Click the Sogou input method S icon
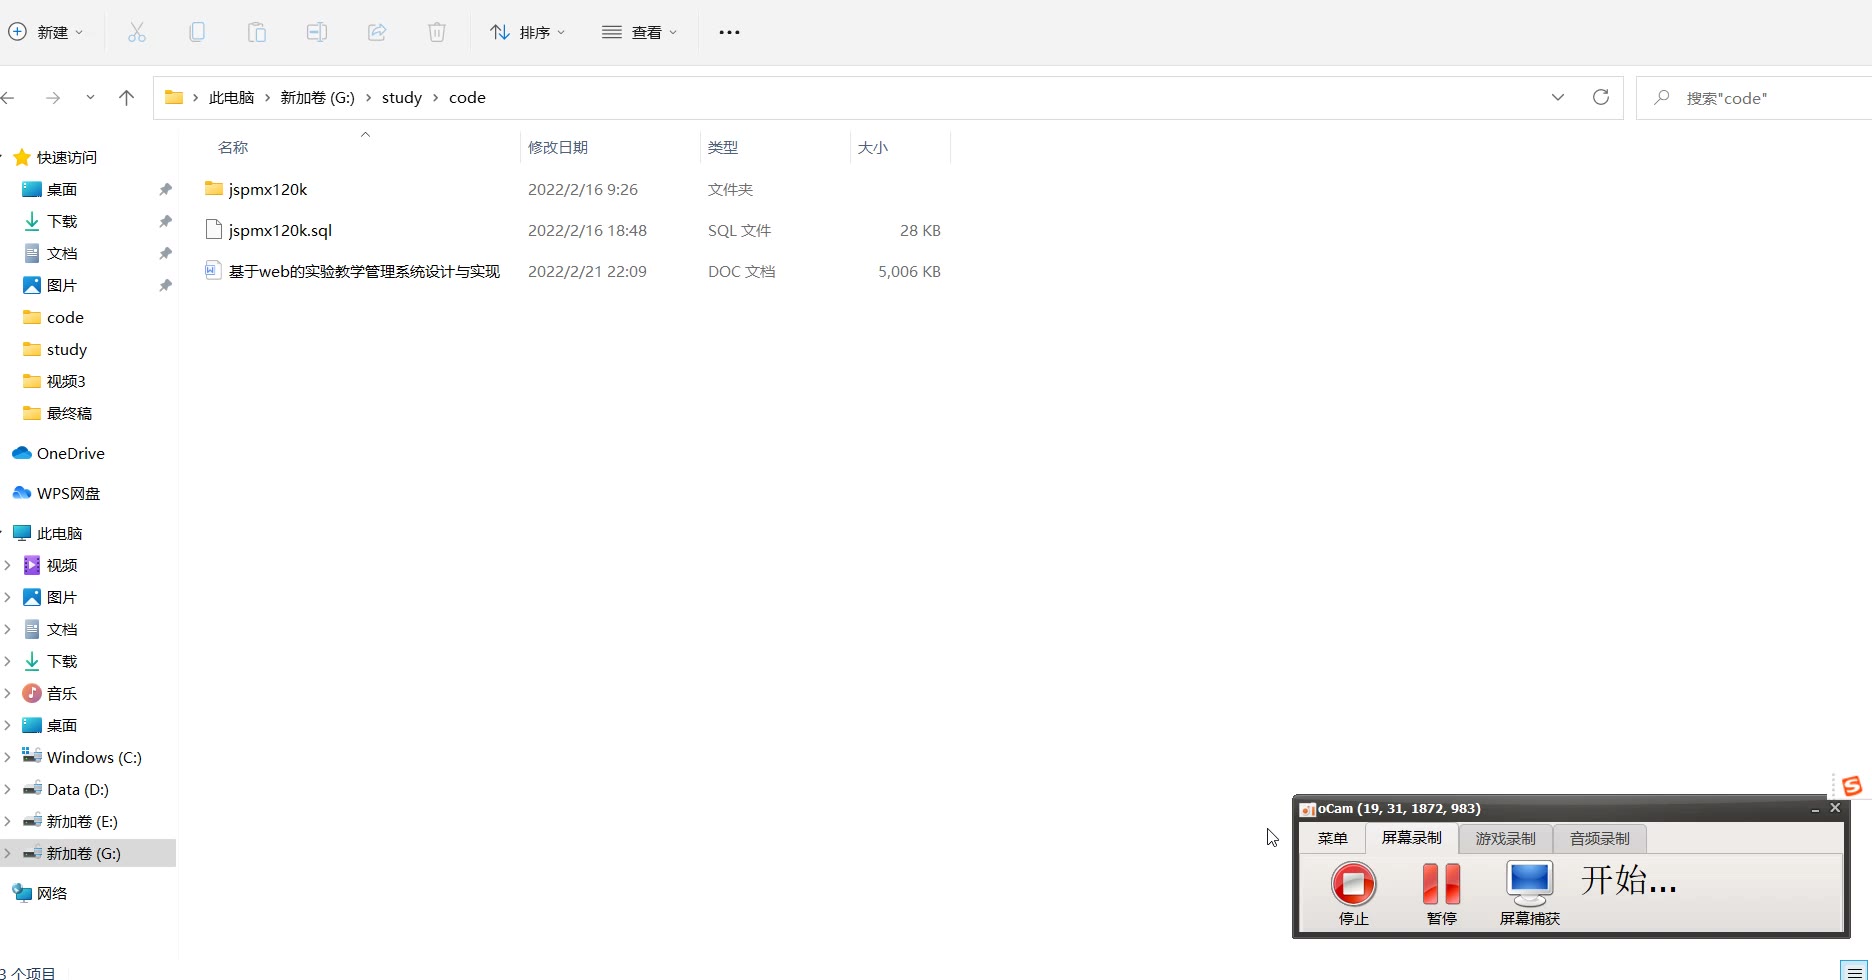Screen dimensions: 1872x980 coord(1852,786)
